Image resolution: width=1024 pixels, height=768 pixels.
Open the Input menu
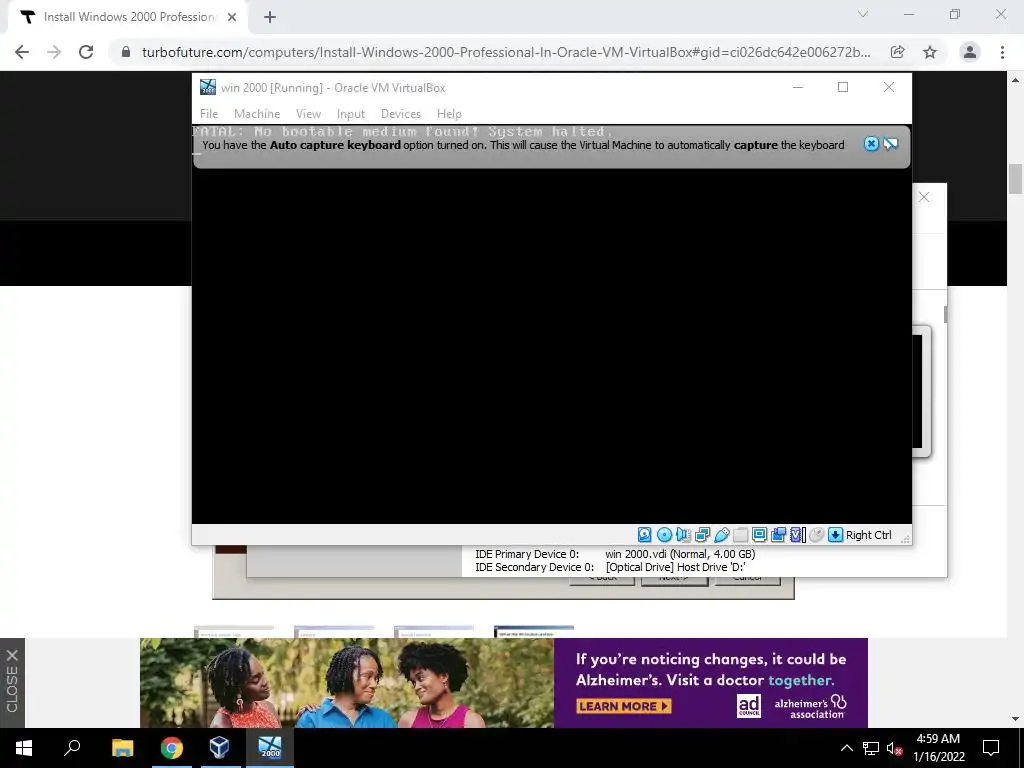pos(351,114)
